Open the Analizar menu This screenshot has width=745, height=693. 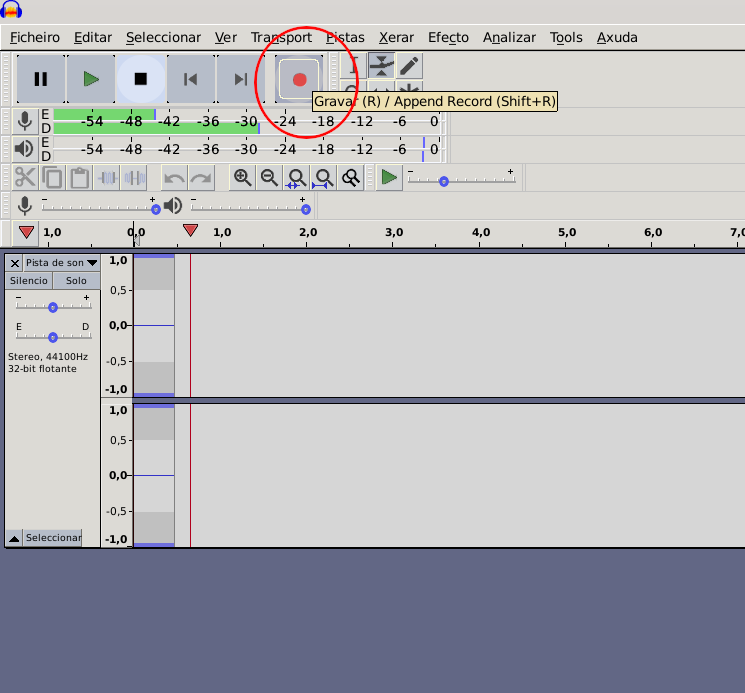click(509, 38)
